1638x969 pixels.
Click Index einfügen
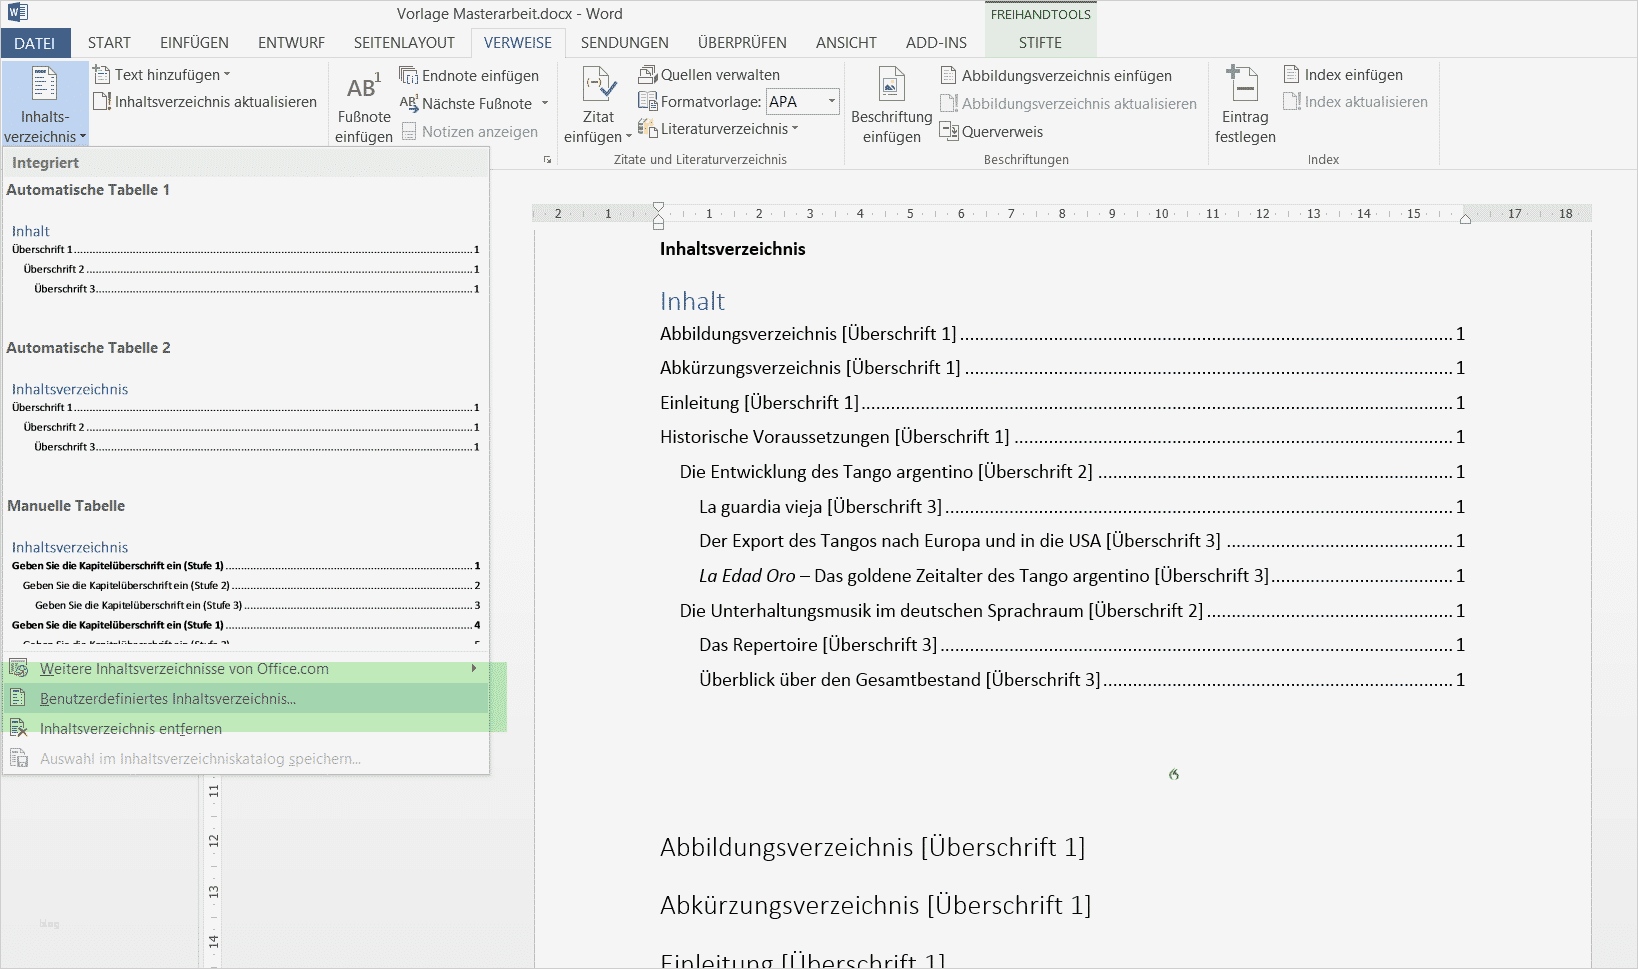1343,74
